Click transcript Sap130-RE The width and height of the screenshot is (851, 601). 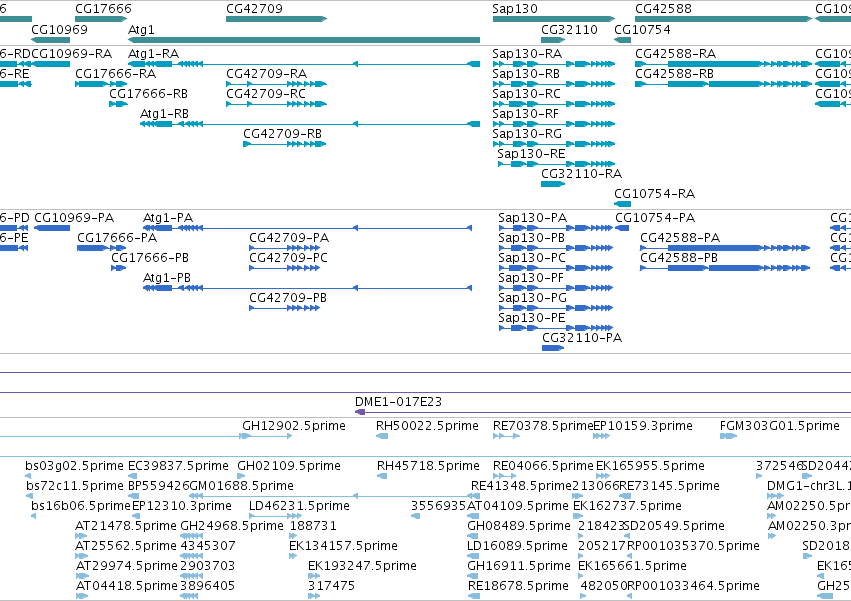(x=556, y=164)
